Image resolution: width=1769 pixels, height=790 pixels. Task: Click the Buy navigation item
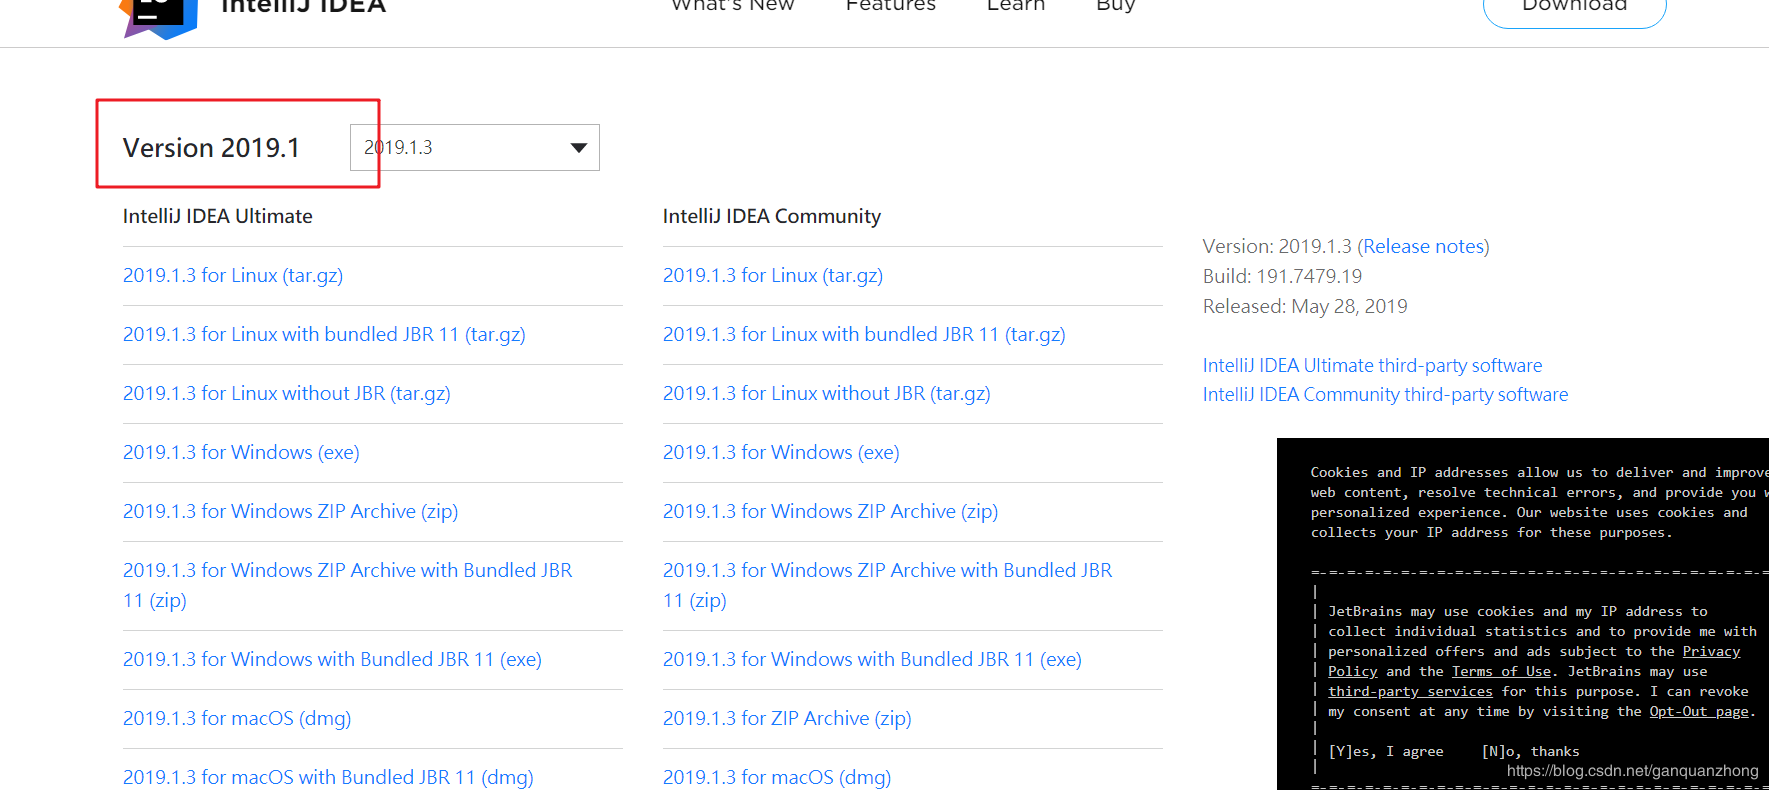point(1115,6)
